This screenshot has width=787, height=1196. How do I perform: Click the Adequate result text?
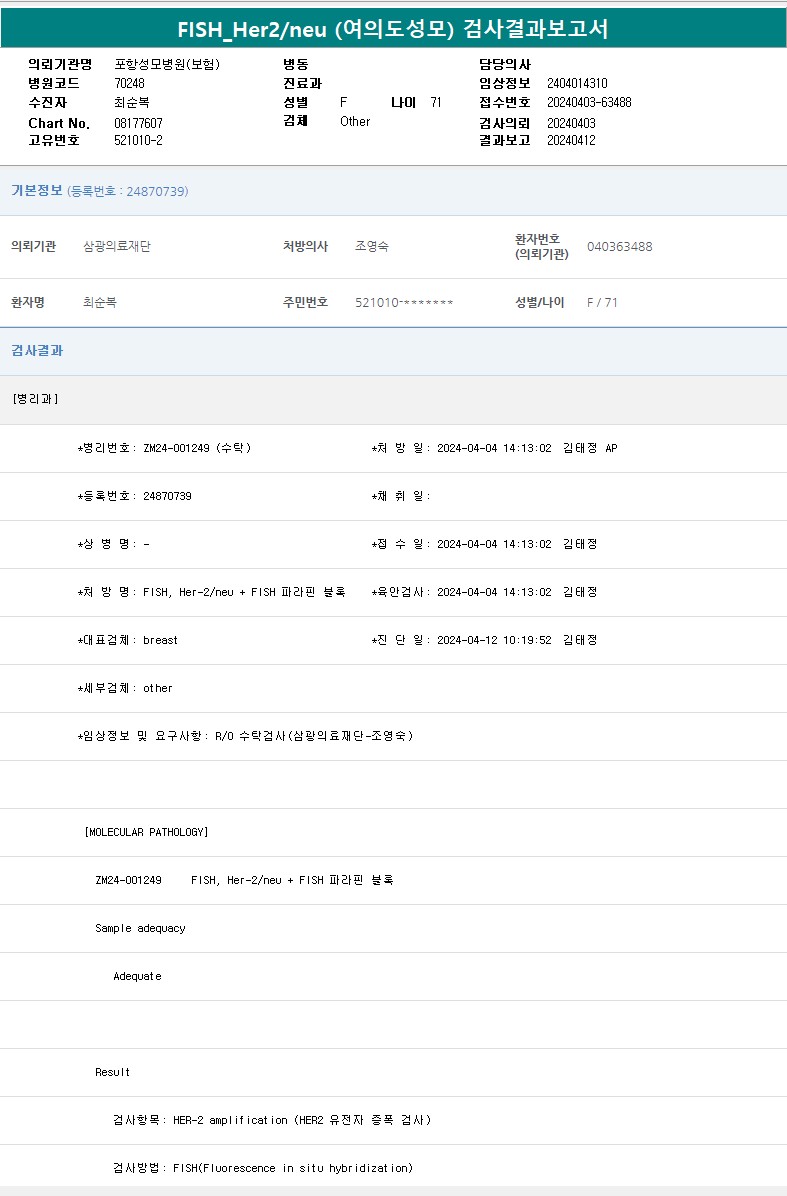click(x=137, y=976)
